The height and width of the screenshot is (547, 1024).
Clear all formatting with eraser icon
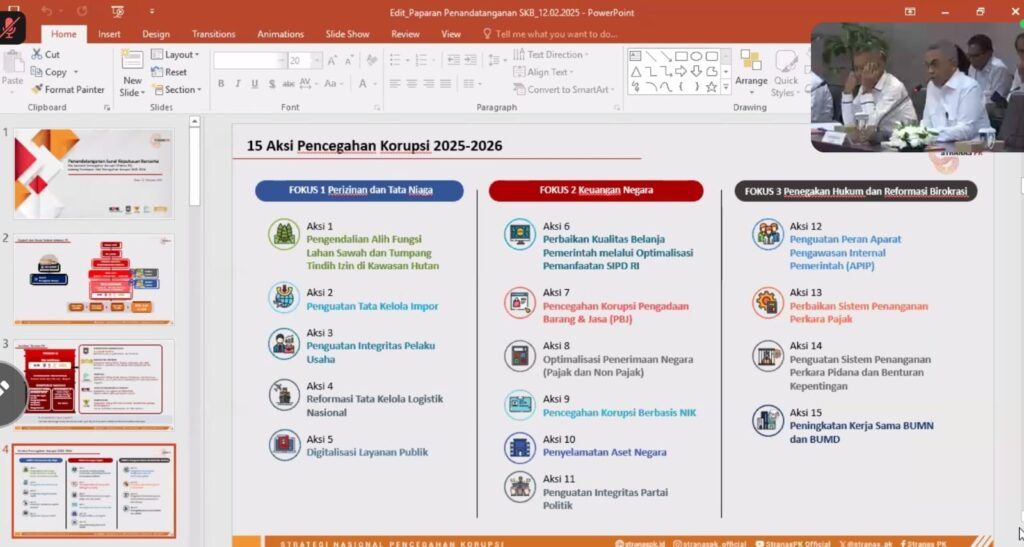pyautogui.click(x=372, y=61)
